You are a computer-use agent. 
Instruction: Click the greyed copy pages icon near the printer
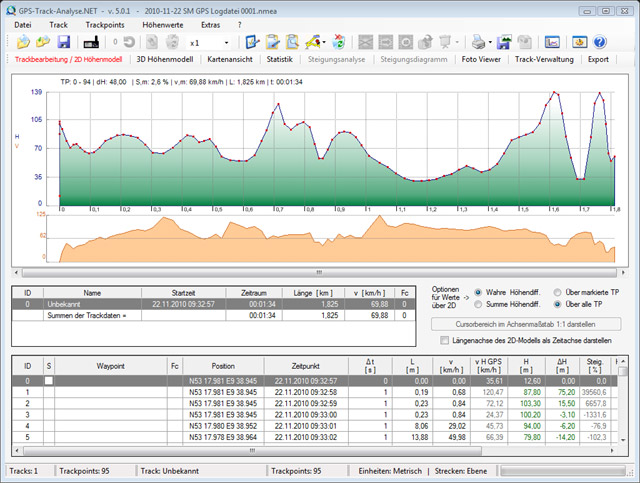[x=524, y=42]
